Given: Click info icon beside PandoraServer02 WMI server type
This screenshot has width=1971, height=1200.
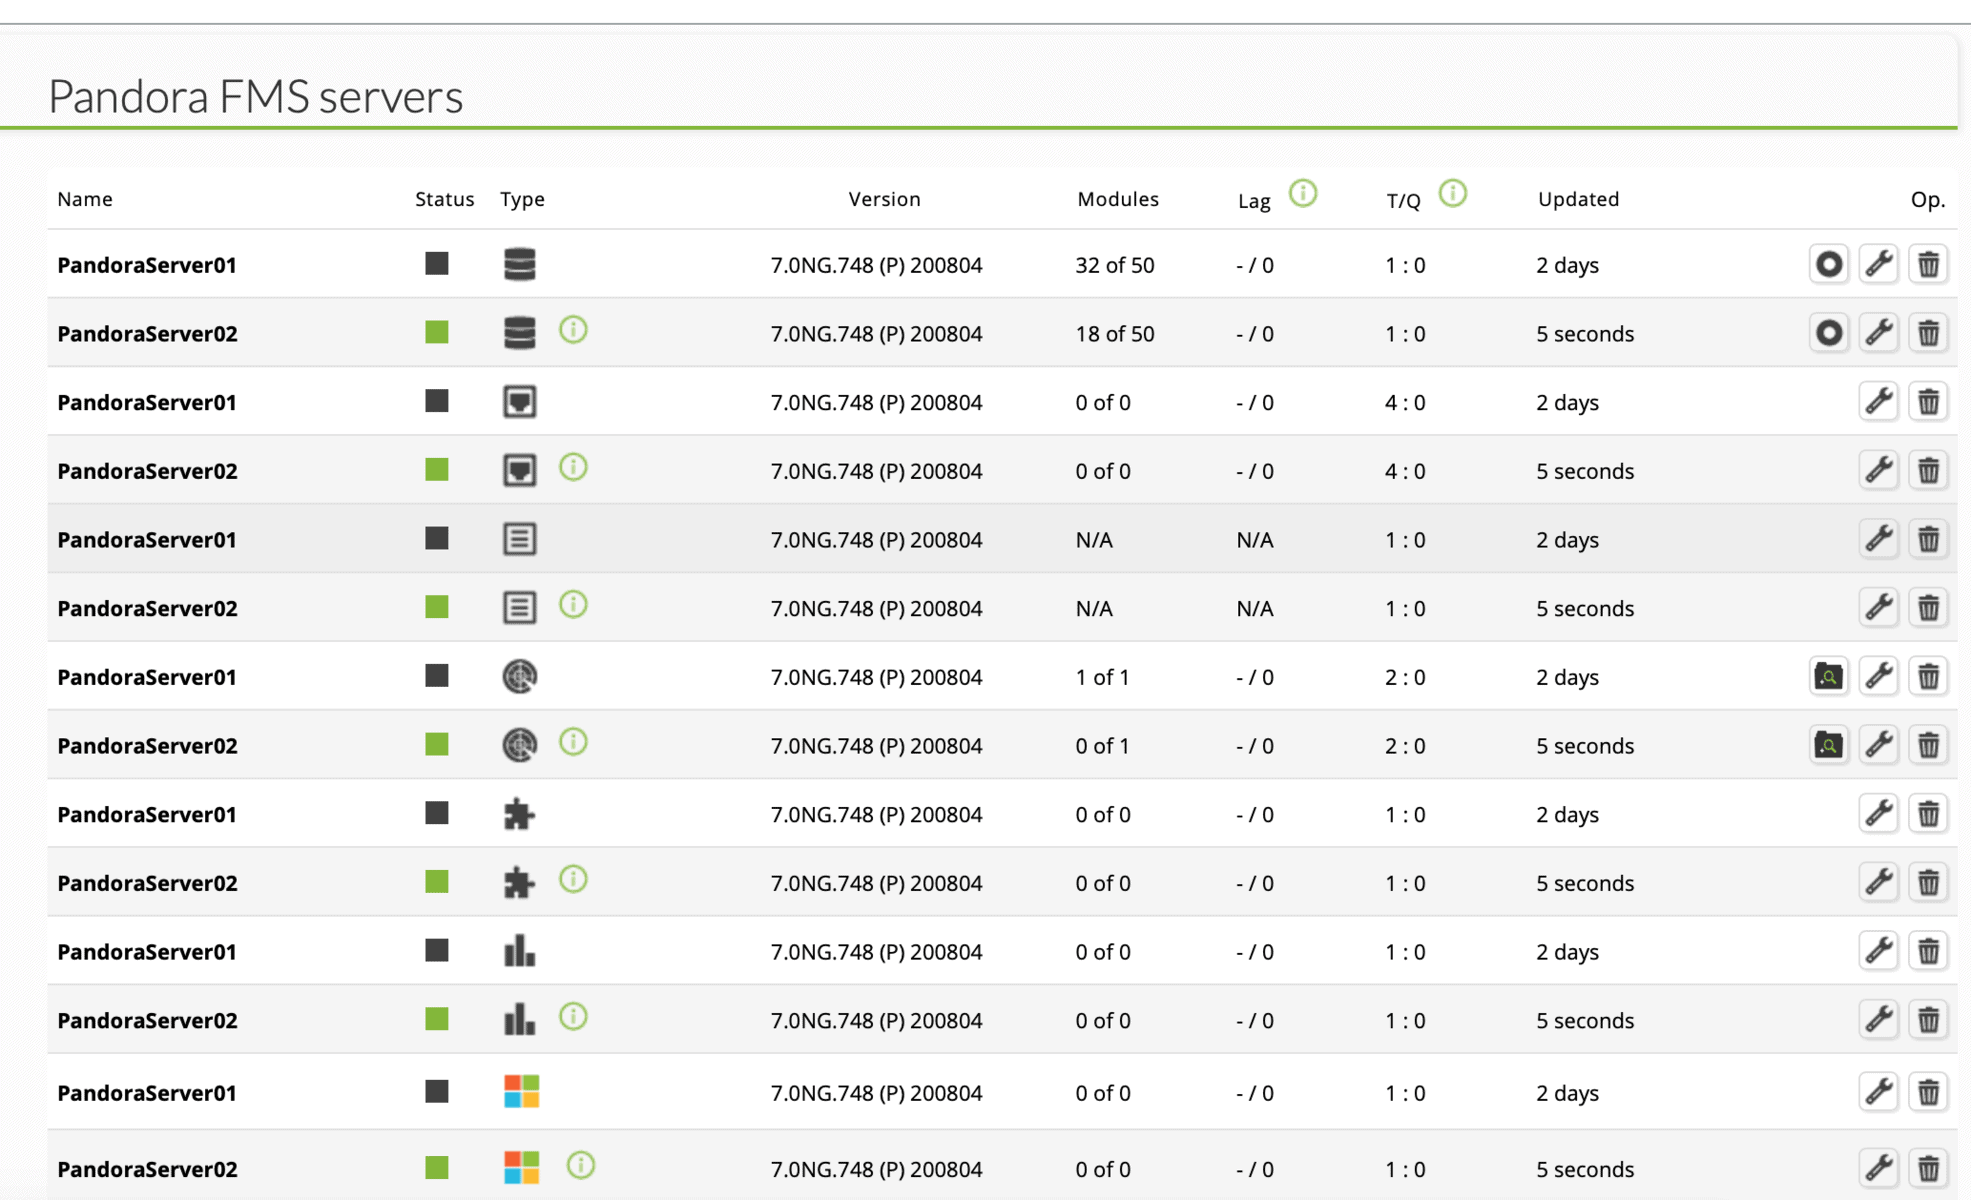Looking at the screenshot, I should 580,1165.
